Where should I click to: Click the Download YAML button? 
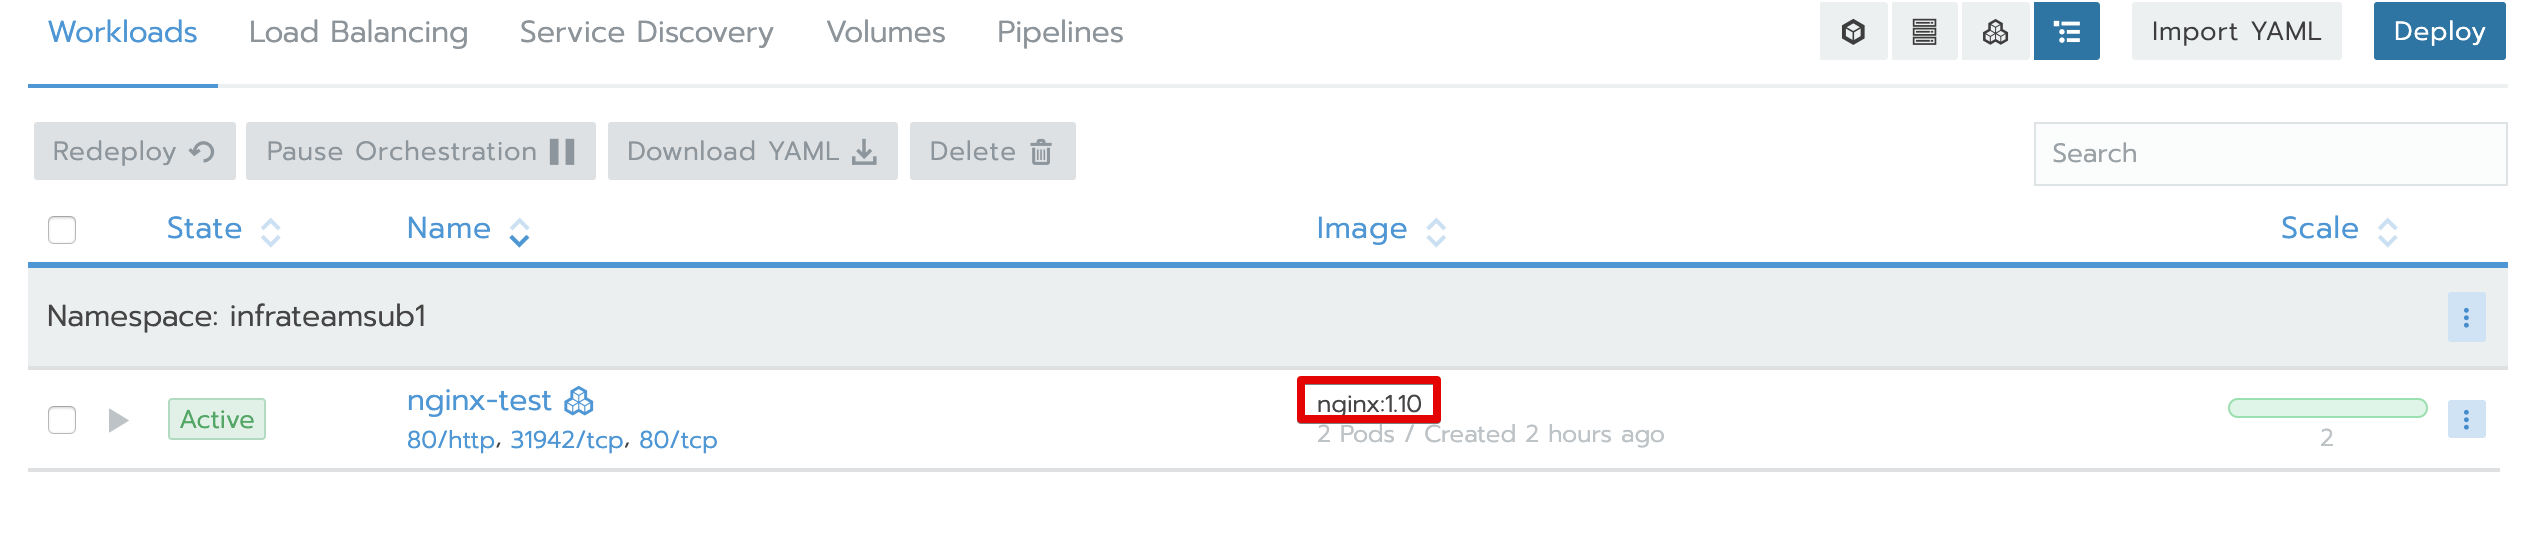pyautogui.click(x=752, y=151)
